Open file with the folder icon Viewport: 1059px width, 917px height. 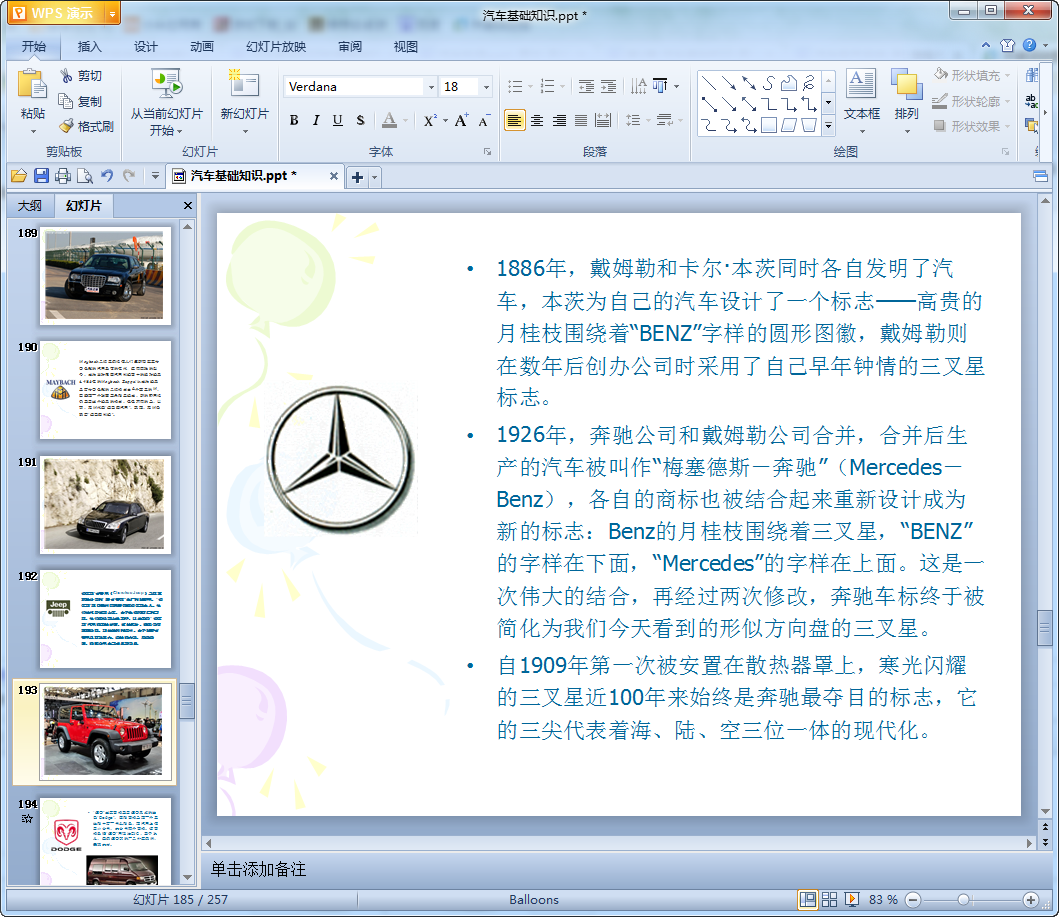click(x=19, y=176)
